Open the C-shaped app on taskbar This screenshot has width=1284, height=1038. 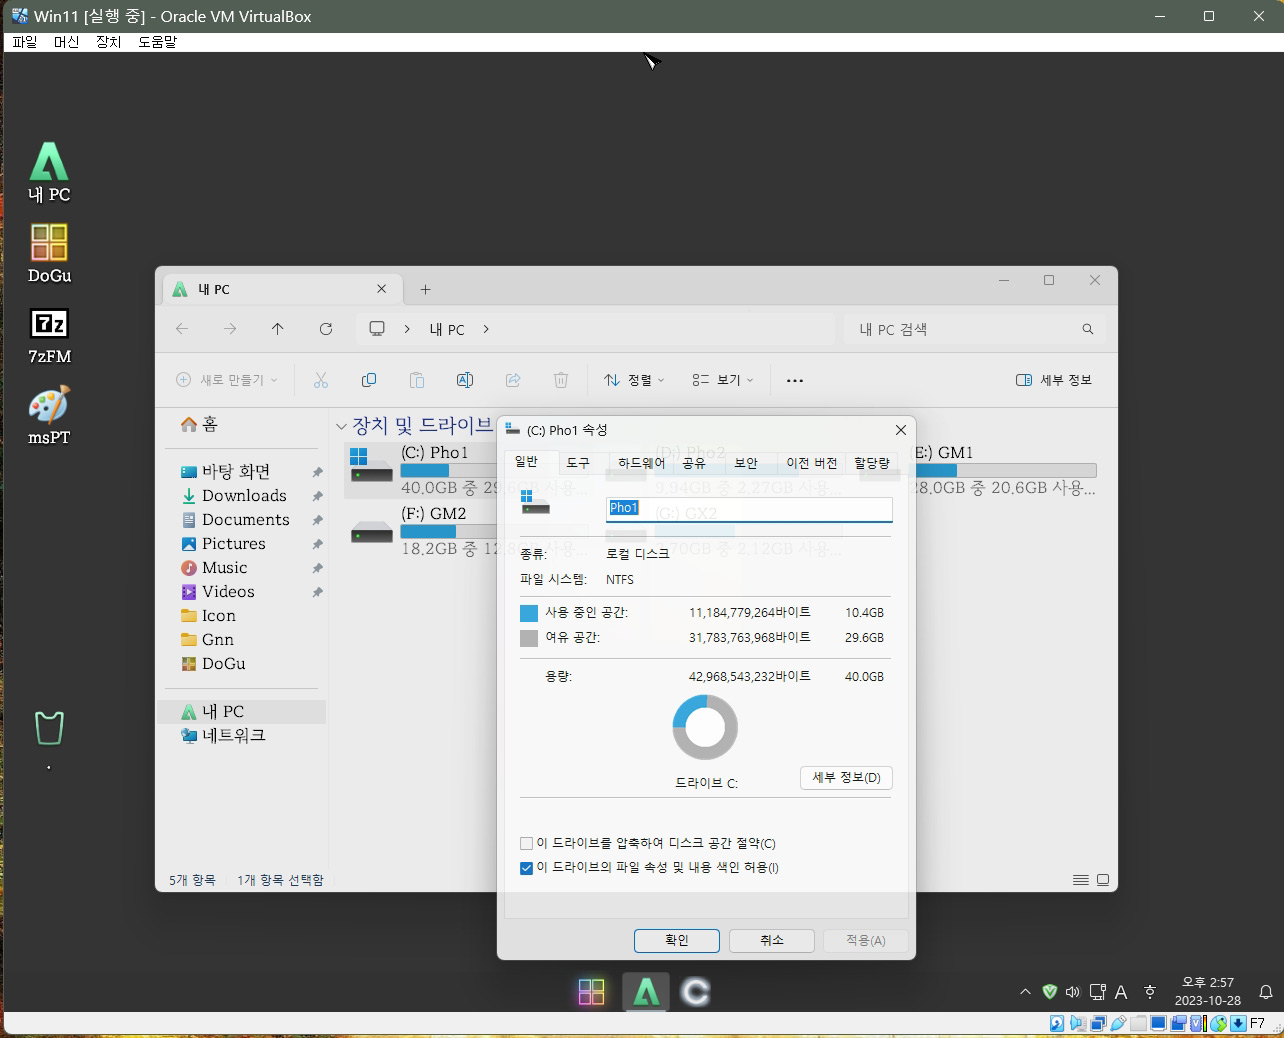(696, 992)
